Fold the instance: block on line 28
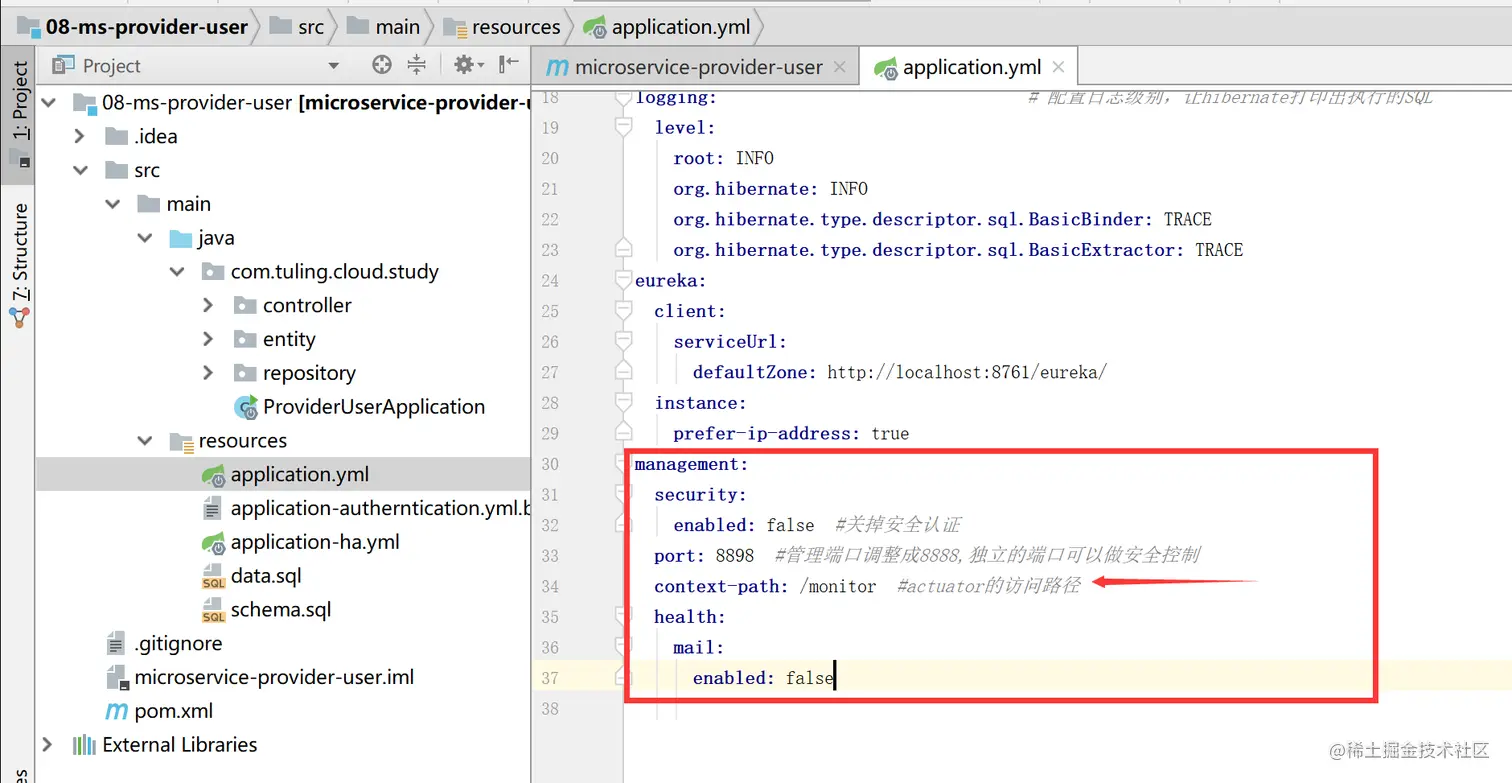 624,403
